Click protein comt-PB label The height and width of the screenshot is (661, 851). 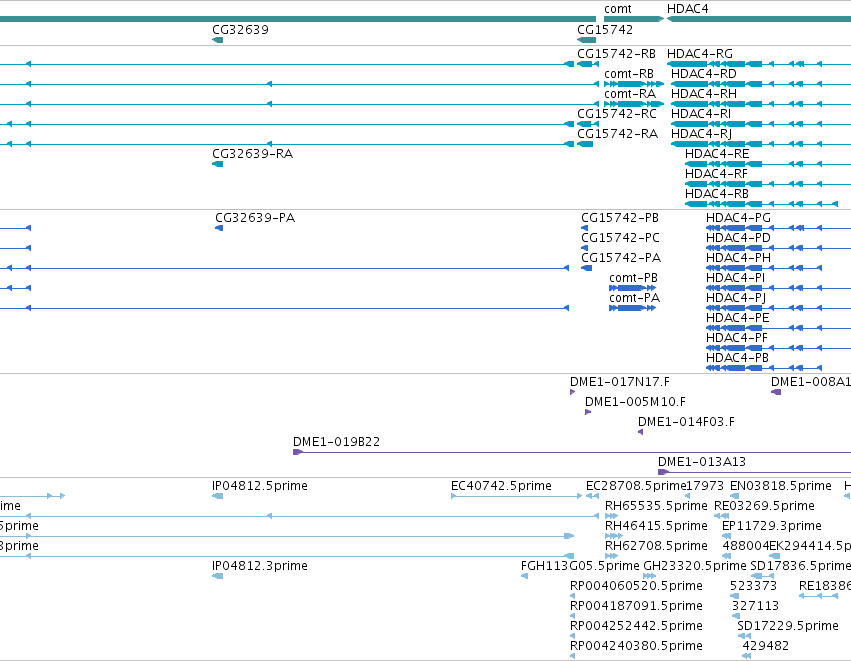(633, 278)
